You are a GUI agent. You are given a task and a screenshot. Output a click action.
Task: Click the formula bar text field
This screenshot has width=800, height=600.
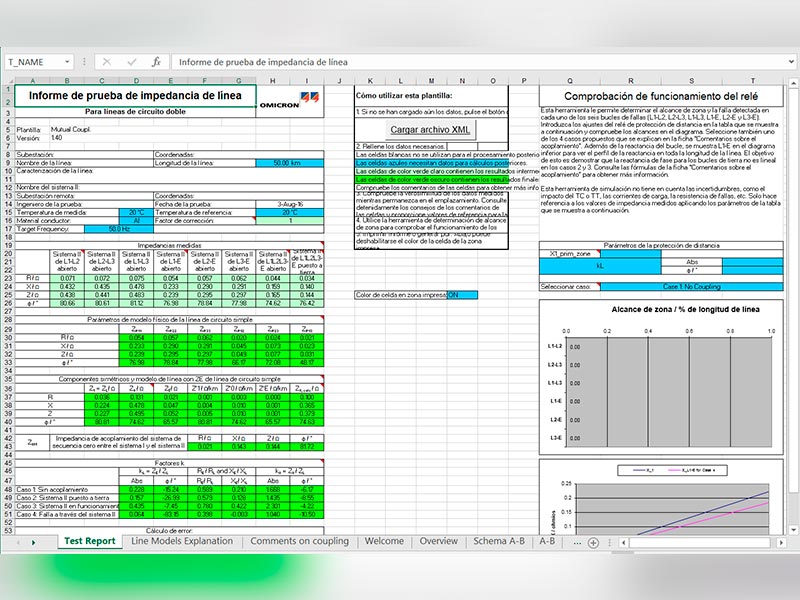(x=480, y=62)
